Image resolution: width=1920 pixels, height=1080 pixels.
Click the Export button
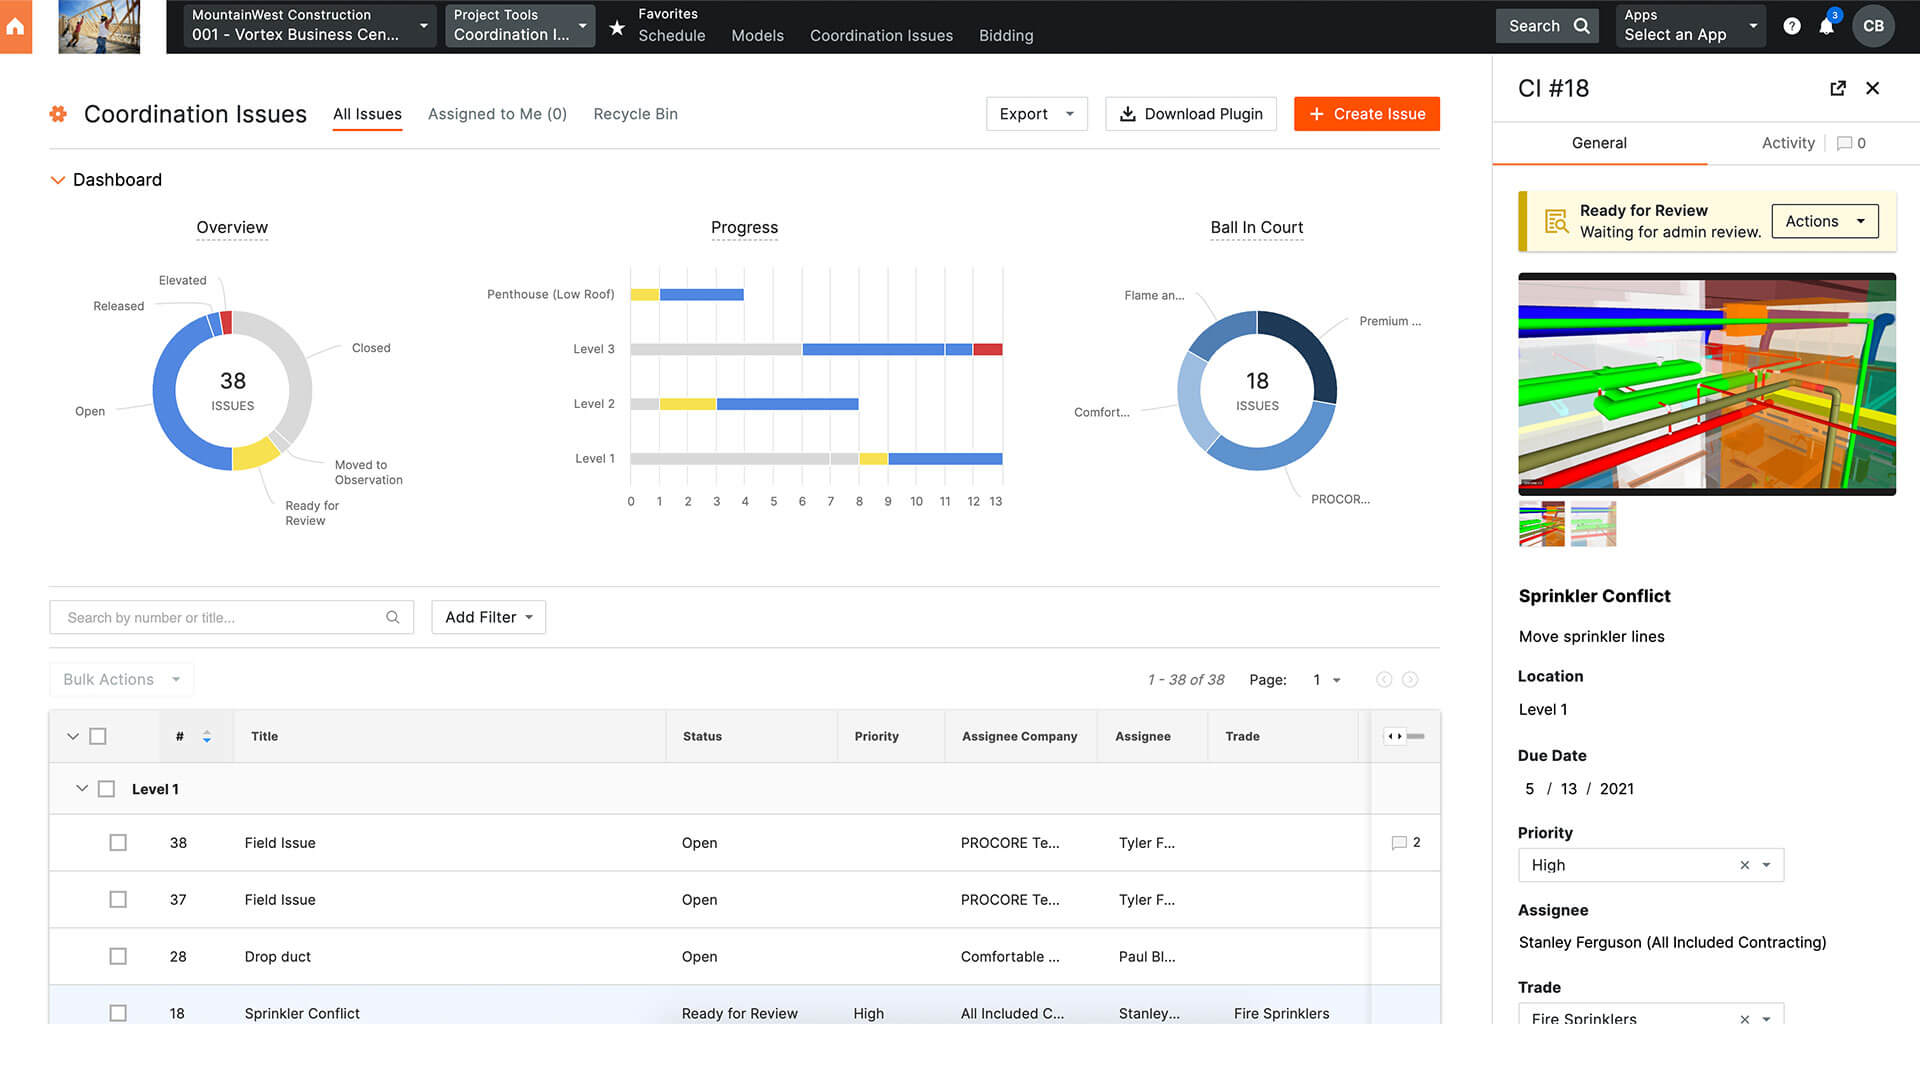[1035, 113]
